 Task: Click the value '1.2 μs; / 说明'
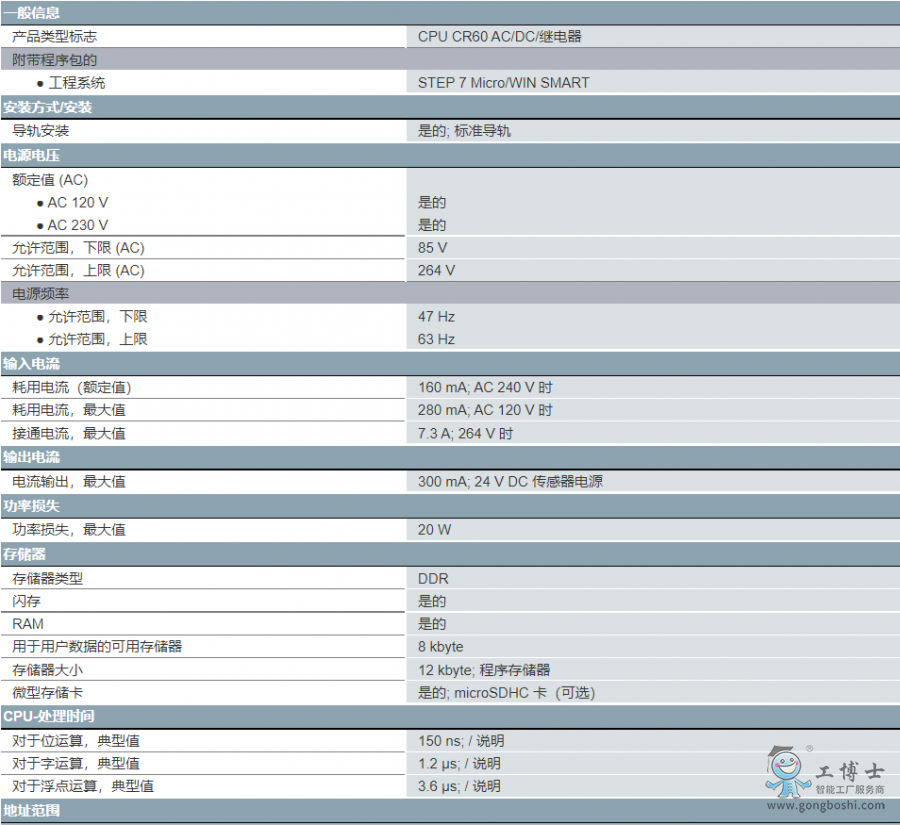click(459, 764)
